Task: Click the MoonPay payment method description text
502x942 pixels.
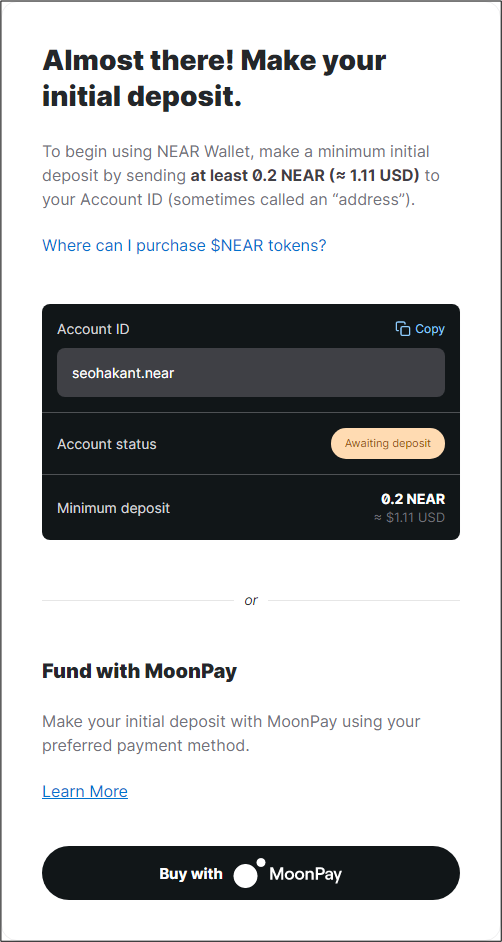Action: [231, 734]
